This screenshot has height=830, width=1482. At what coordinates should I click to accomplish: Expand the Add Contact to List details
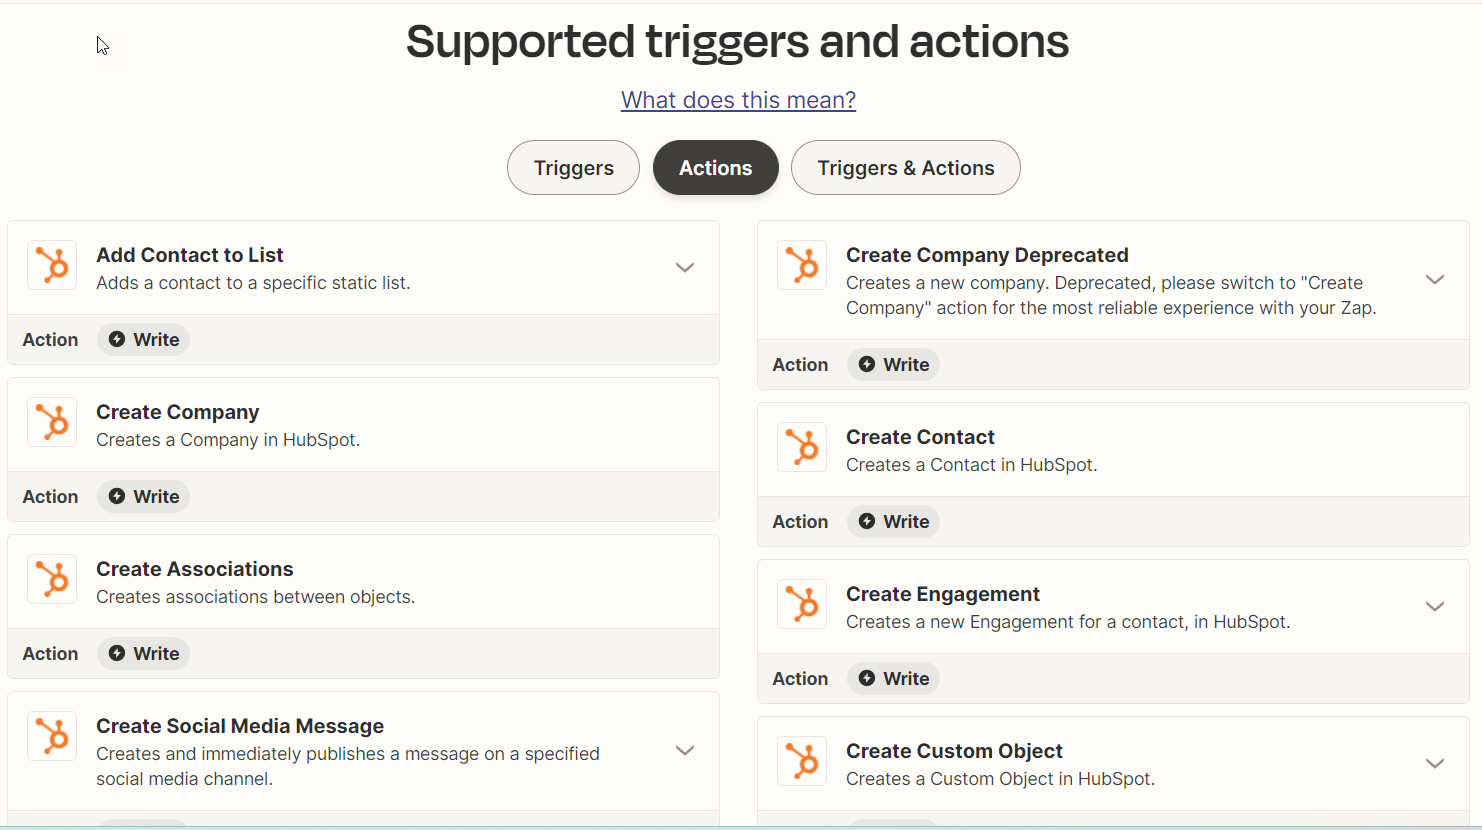(x=685, y=267)
